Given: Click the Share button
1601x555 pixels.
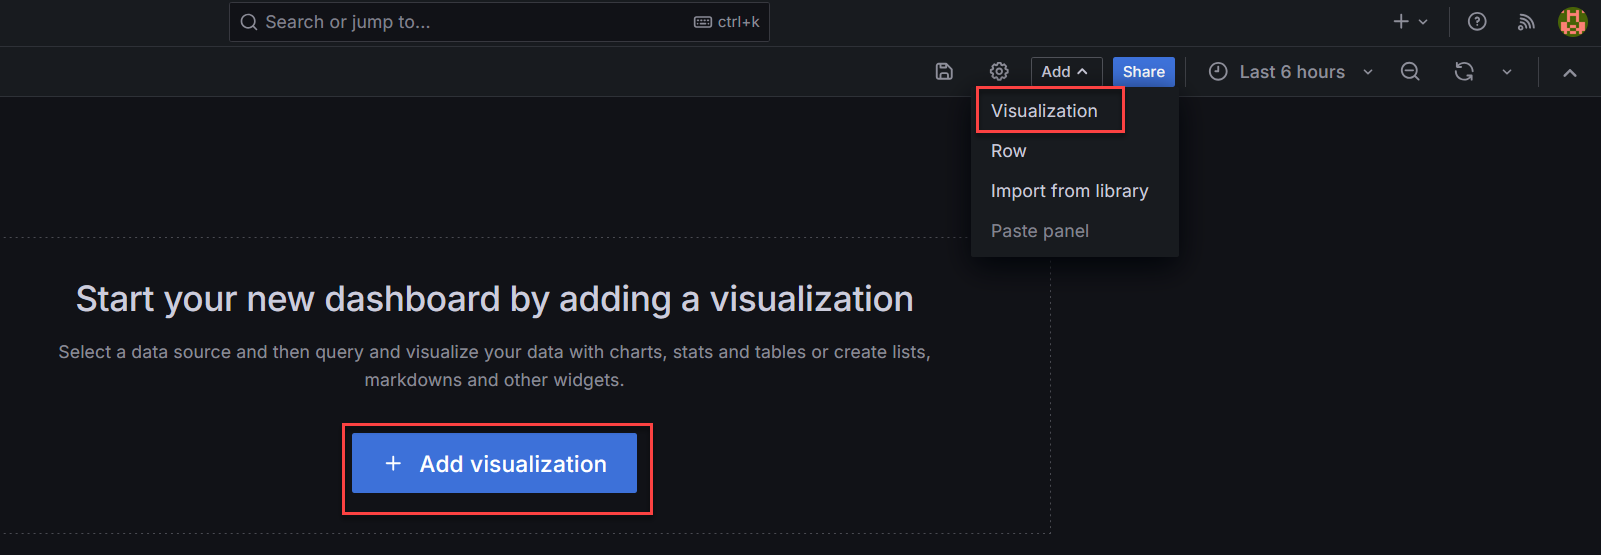Looking at the screenshot, I should coord(1143,72).
